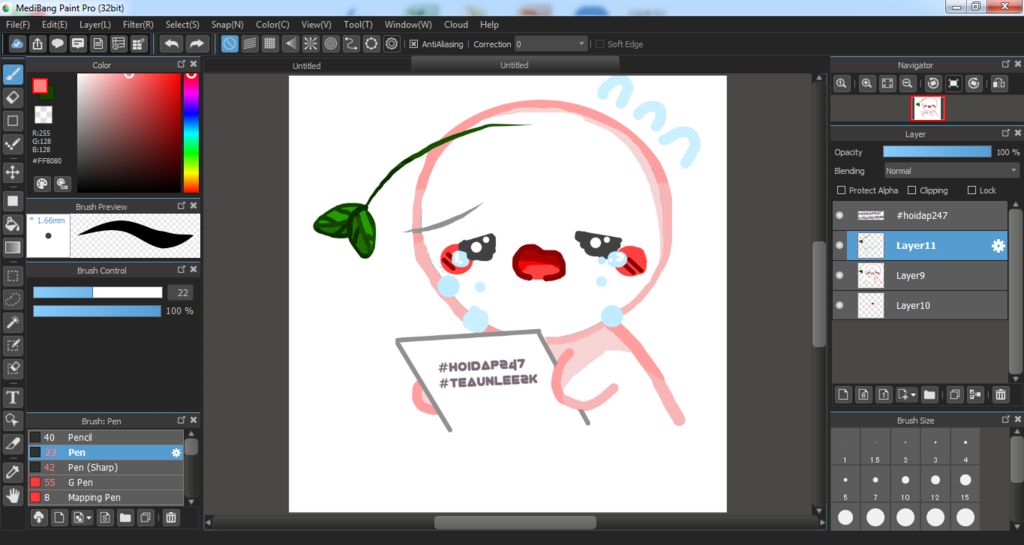This screenshot has width=1024, height=545.
Task: Select the Pen (Sharp) brush
Action: [x=106, y=467]
